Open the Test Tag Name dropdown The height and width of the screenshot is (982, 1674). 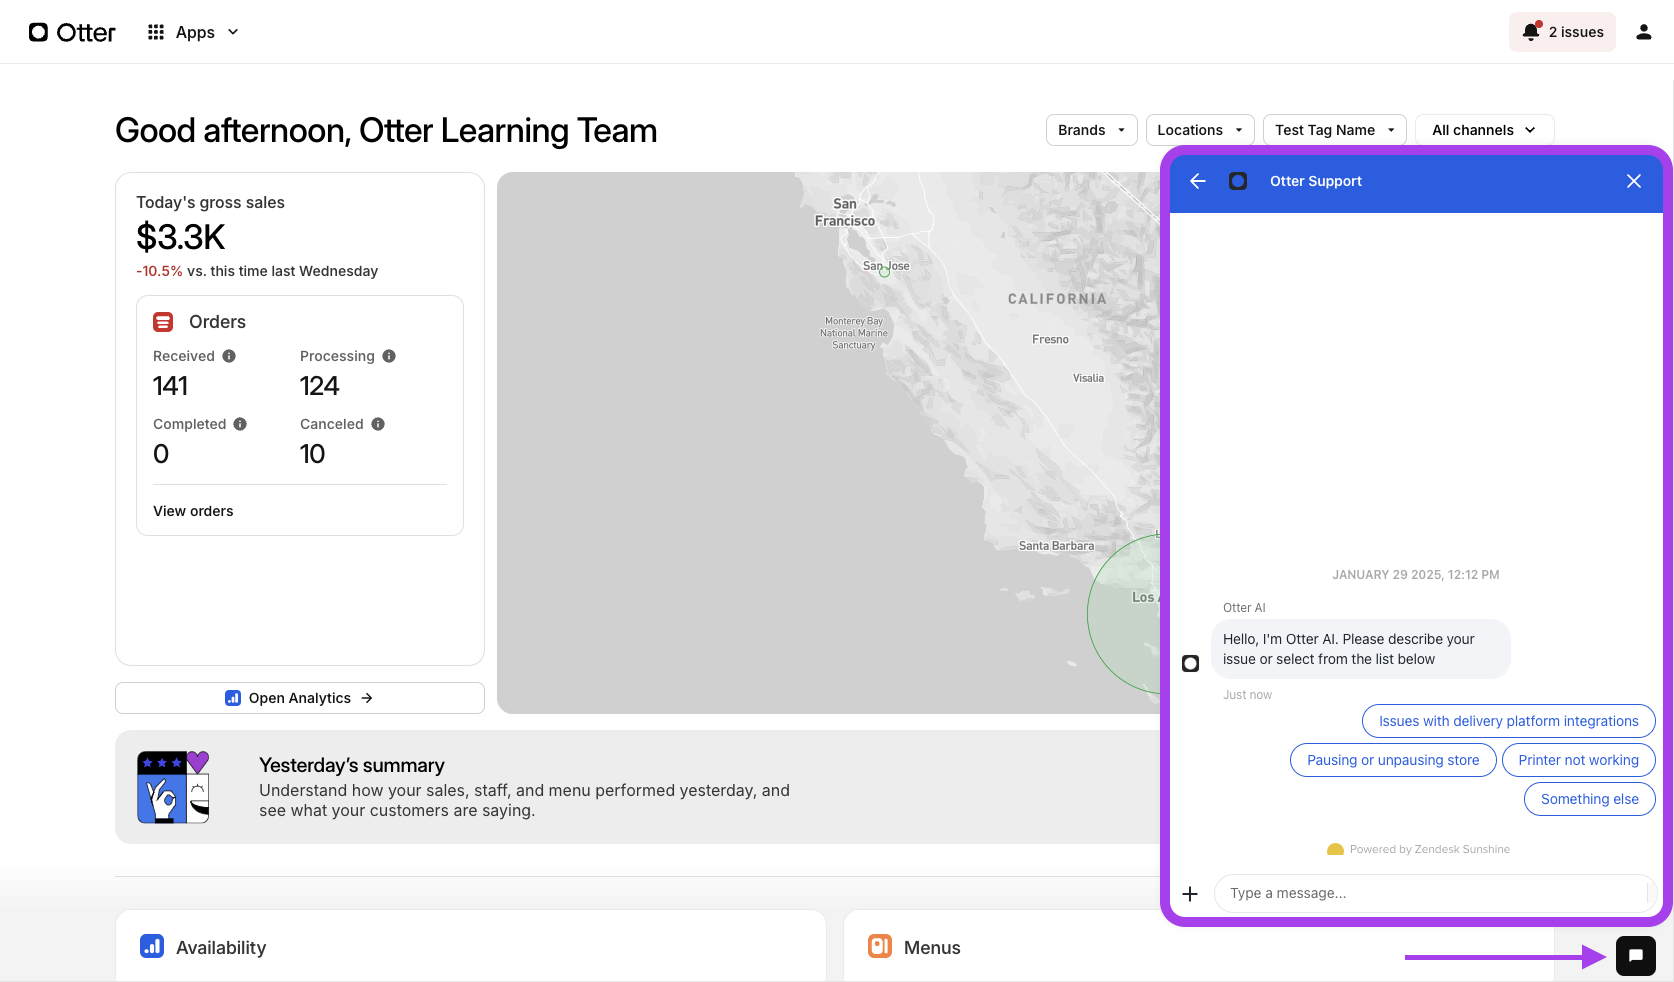click(x=1334, y=130)
